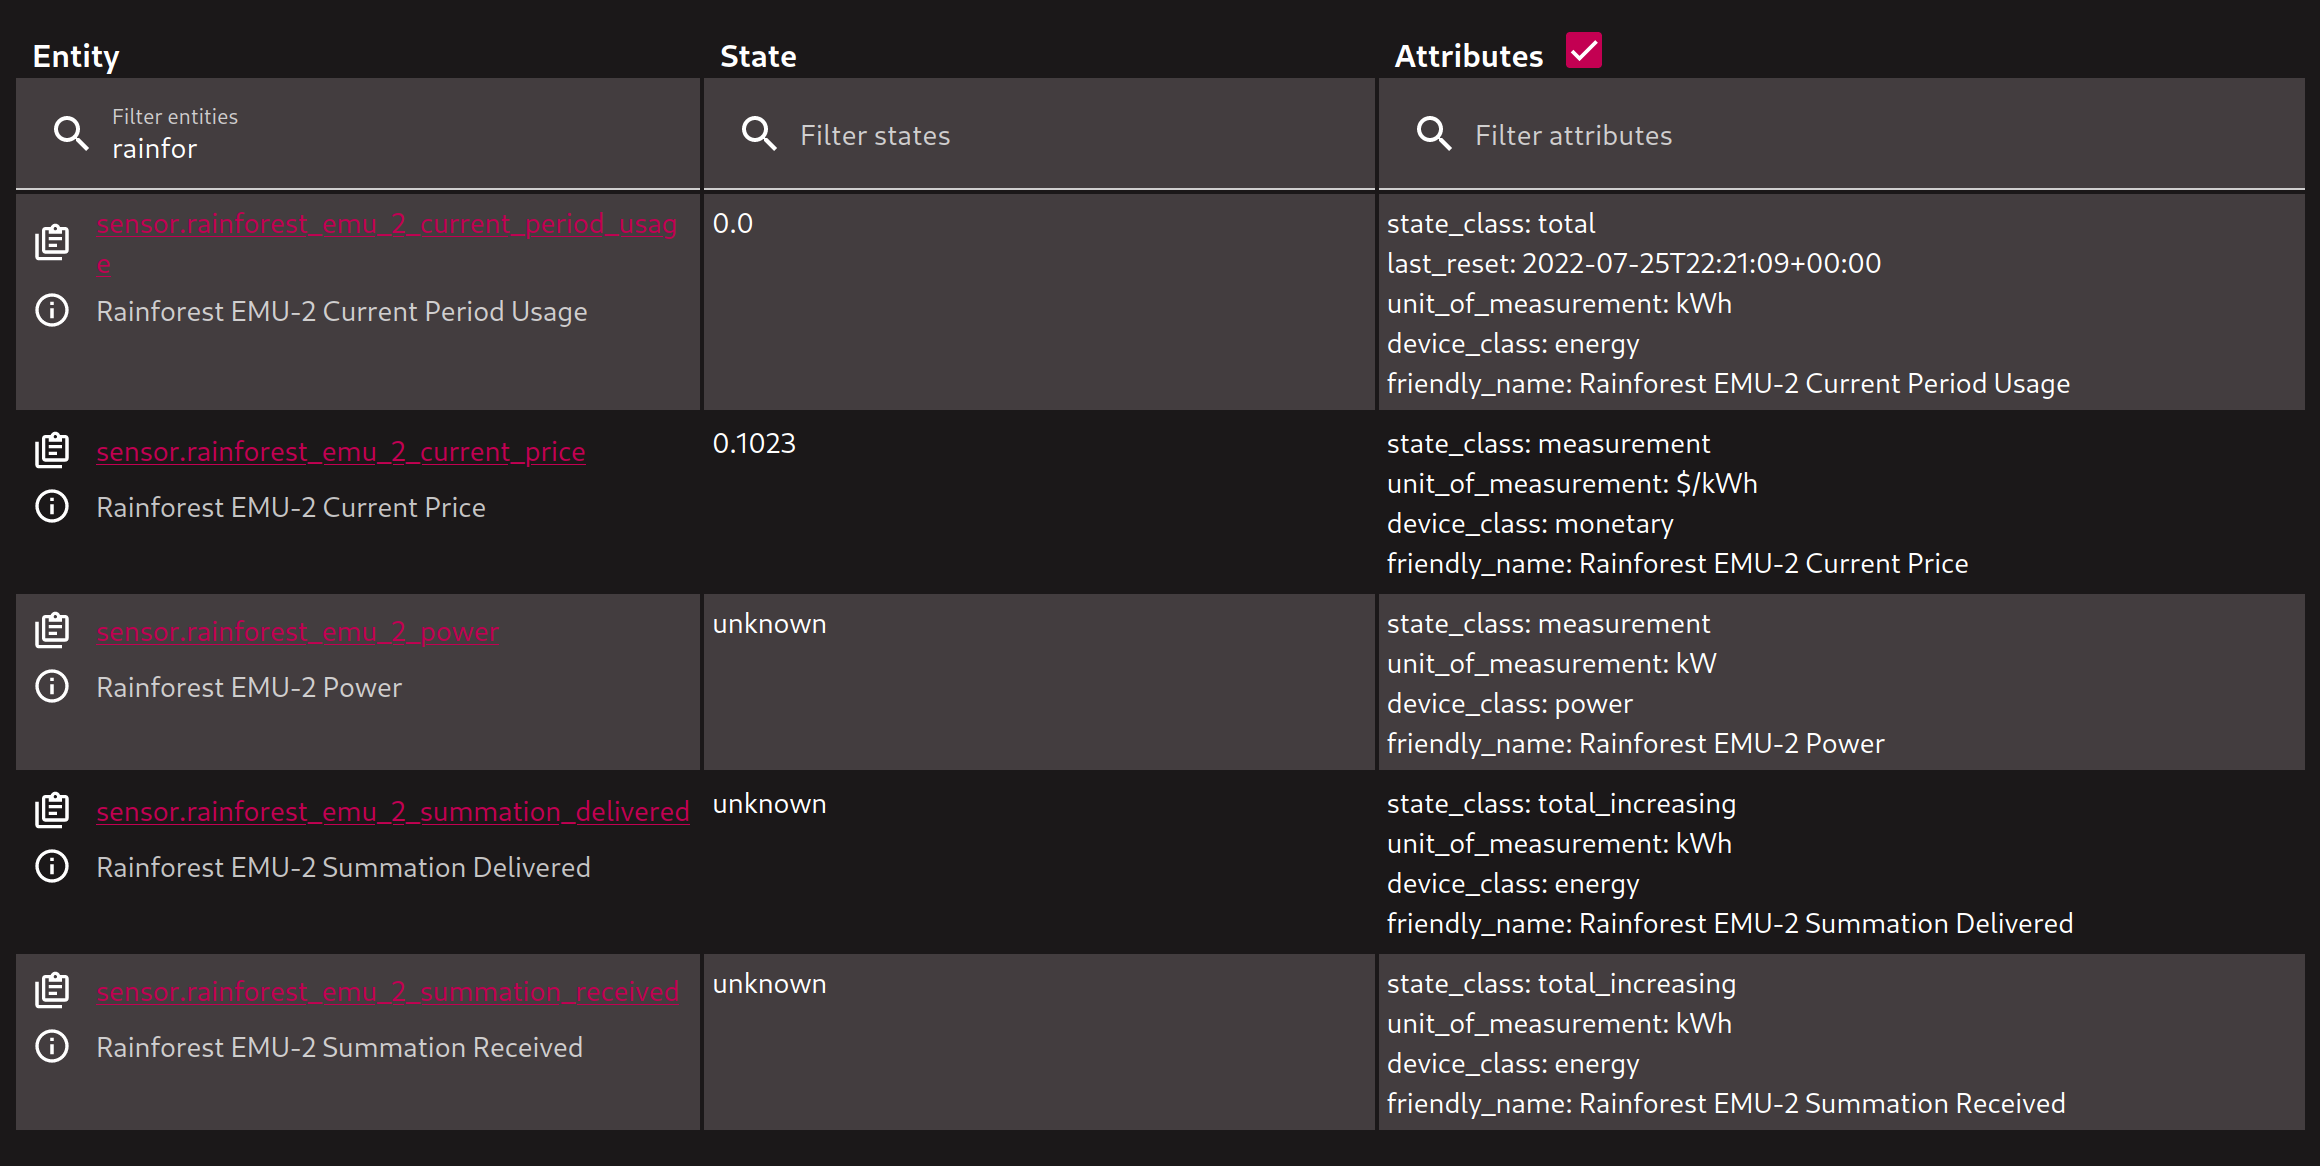
Task: Open sensor.rainforest_emu_2_power entity
Action: point(298,631)
